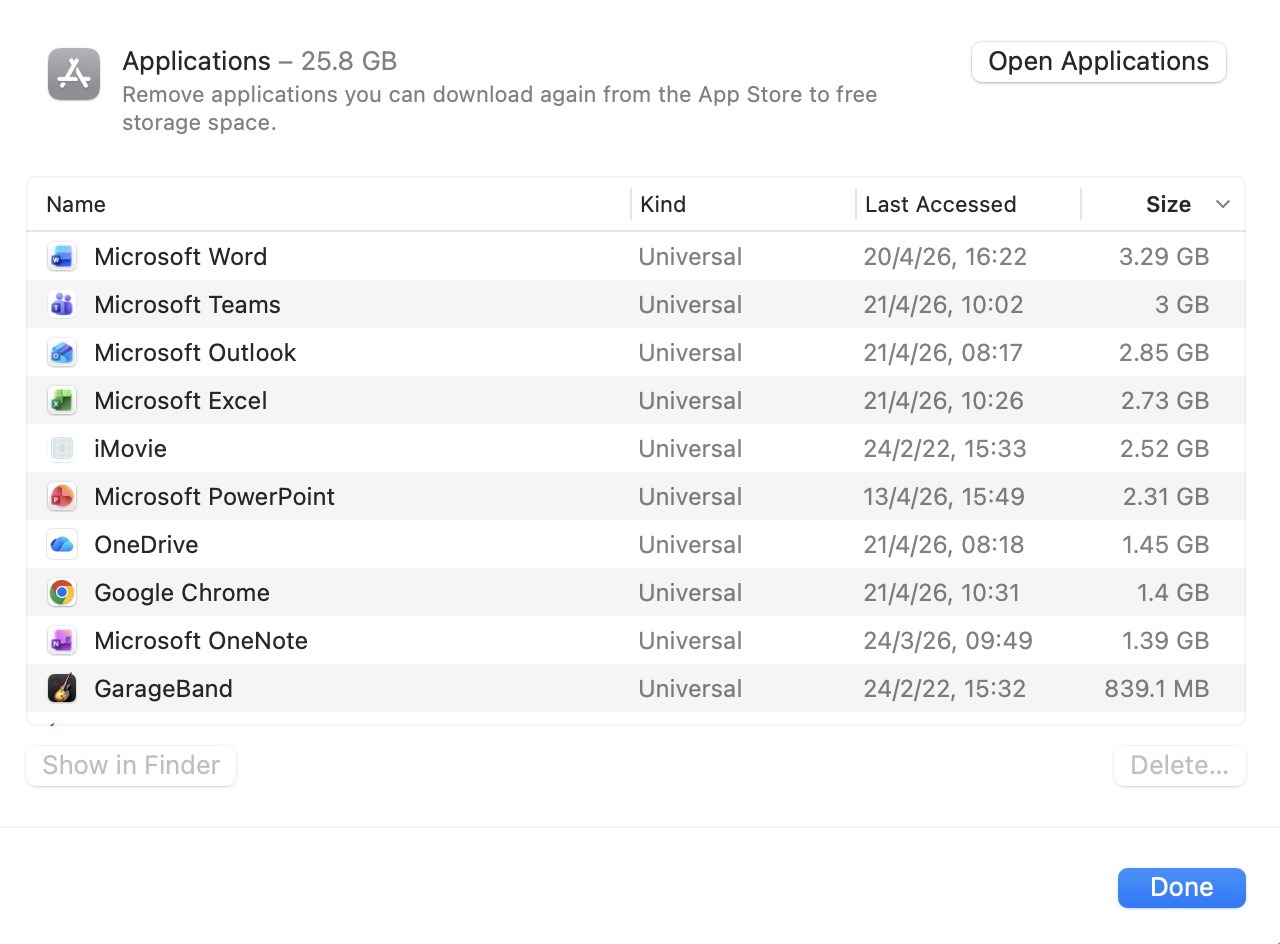Click the OneDrive cloud icon
This screenshot has height=944, width=1280.
[62, 545]
